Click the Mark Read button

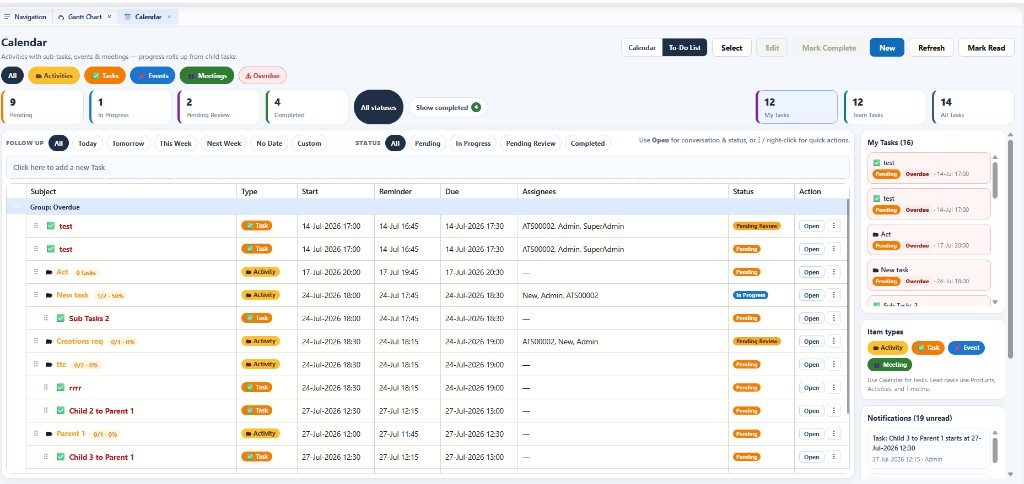coord(986,48)
